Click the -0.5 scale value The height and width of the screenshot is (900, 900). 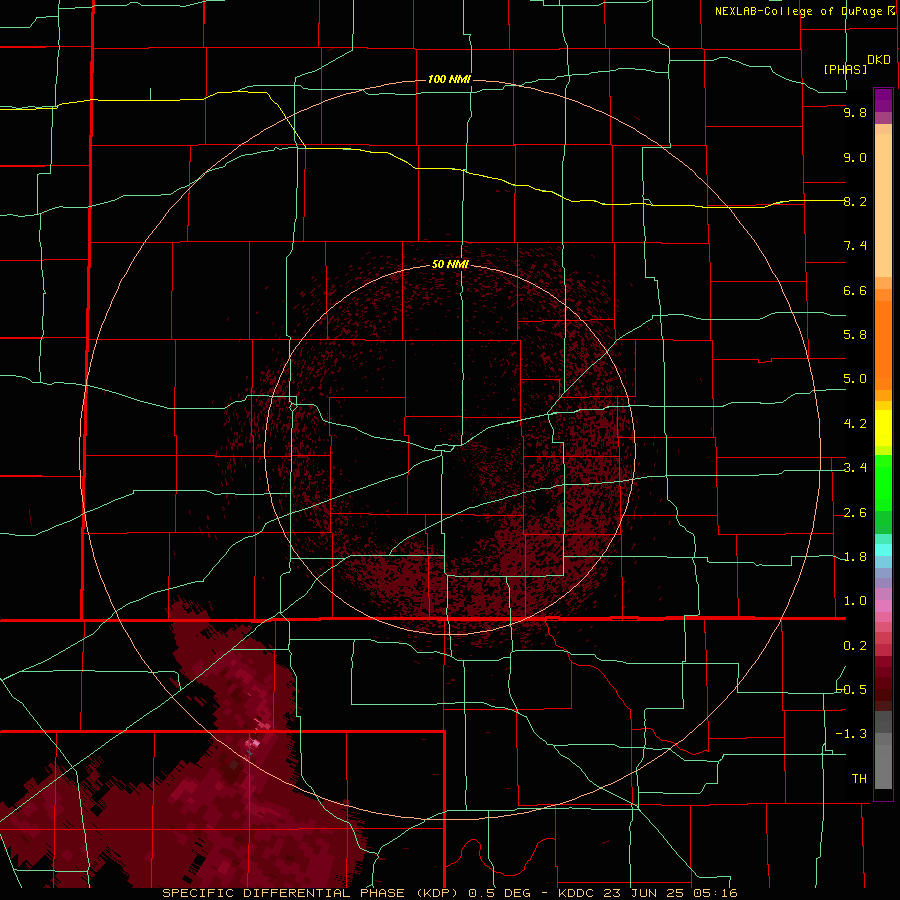tap(852, 690)
